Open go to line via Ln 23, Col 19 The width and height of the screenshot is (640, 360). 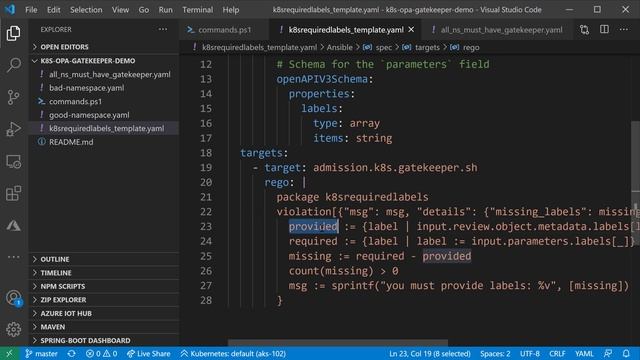(x=430, y=353)
